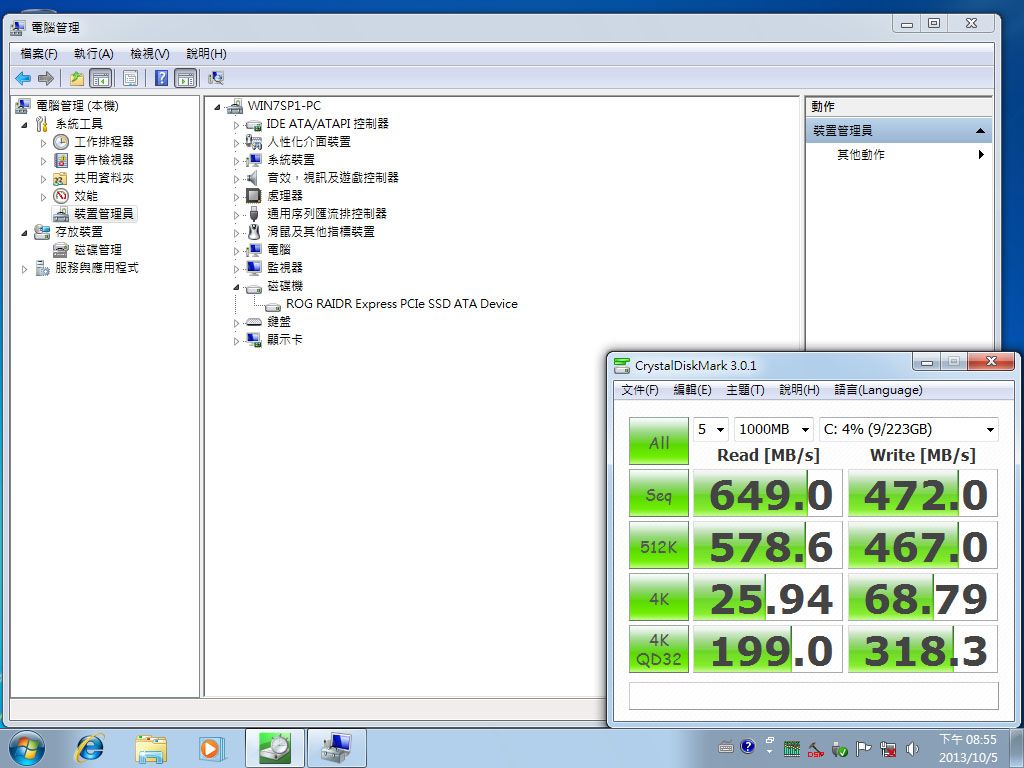Click the Forward arrow in Computer Management toolbar
The height and width of the screenshot is (768, 1024).
46,79
